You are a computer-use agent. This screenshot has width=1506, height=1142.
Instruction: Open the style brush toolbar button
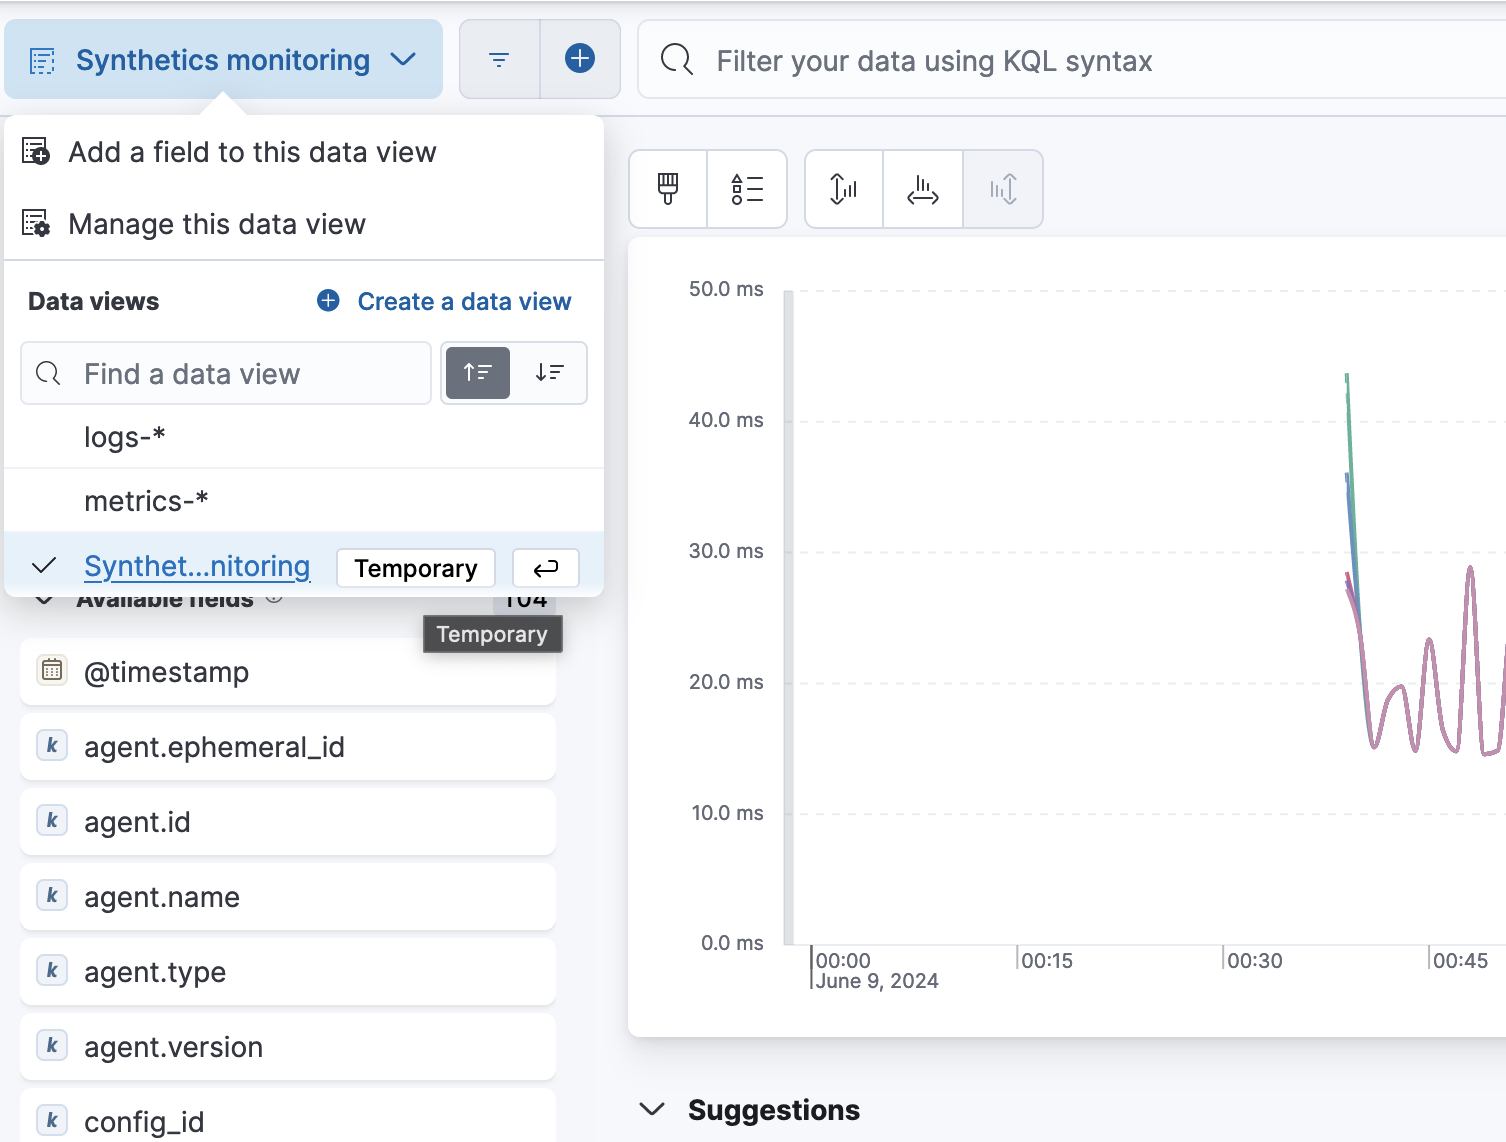668,189
